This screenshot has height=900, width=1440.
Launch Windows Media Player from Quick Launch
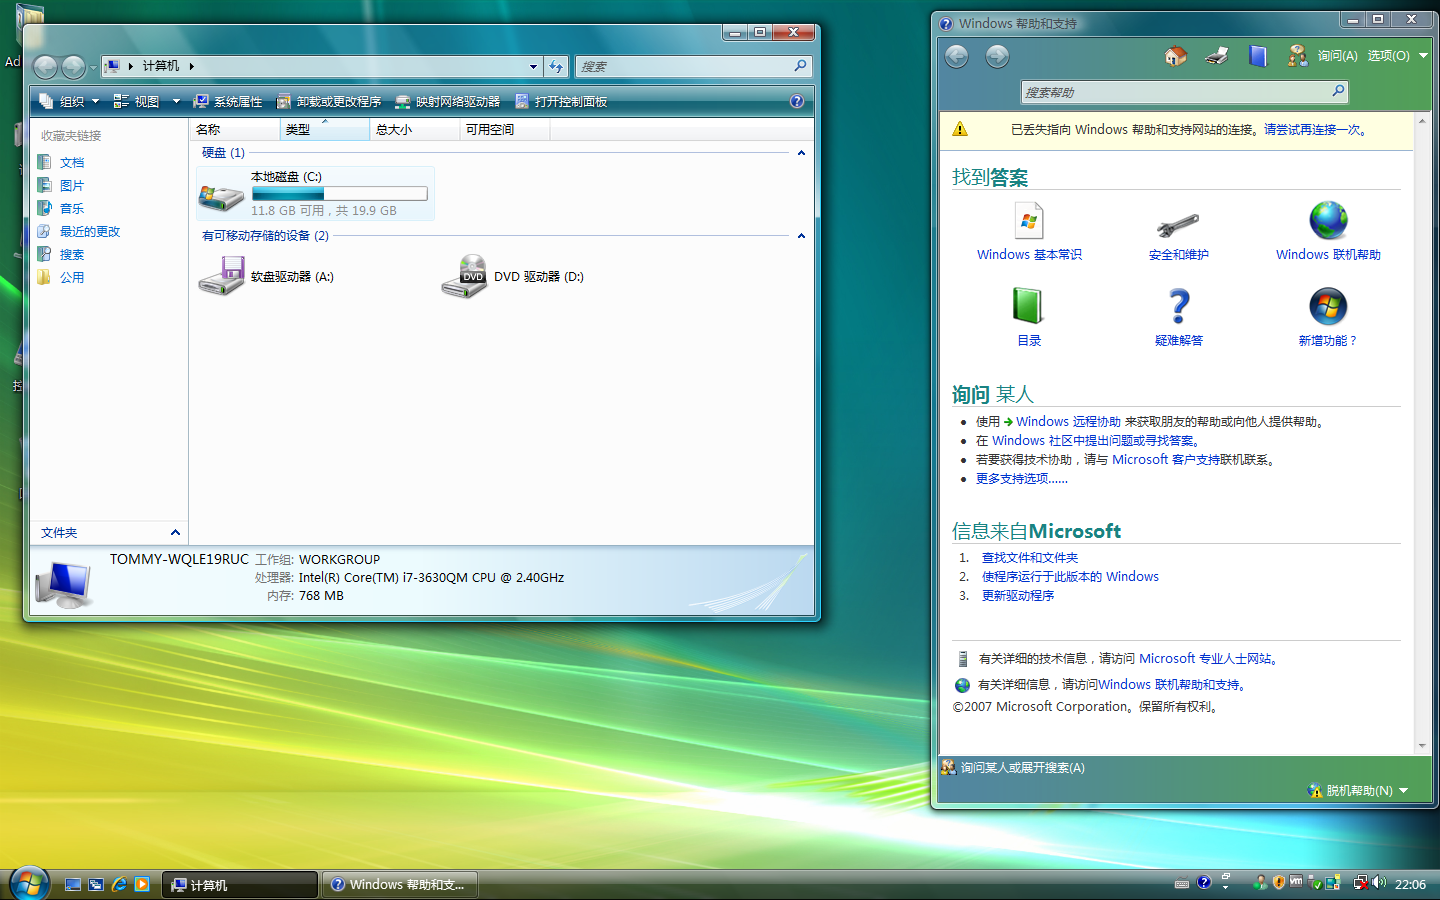click(x=142, y=884)
